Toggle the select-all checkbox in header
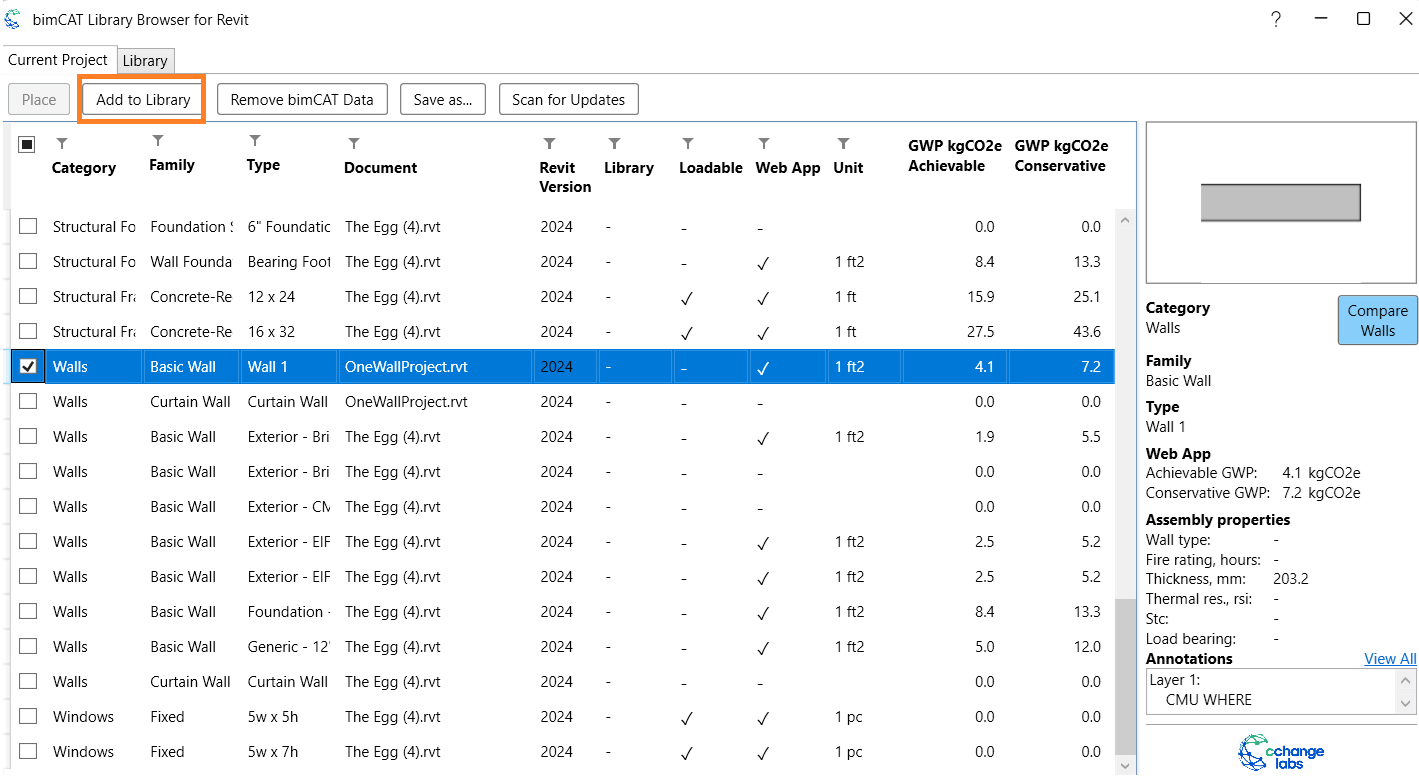 [x=27, y=145]
